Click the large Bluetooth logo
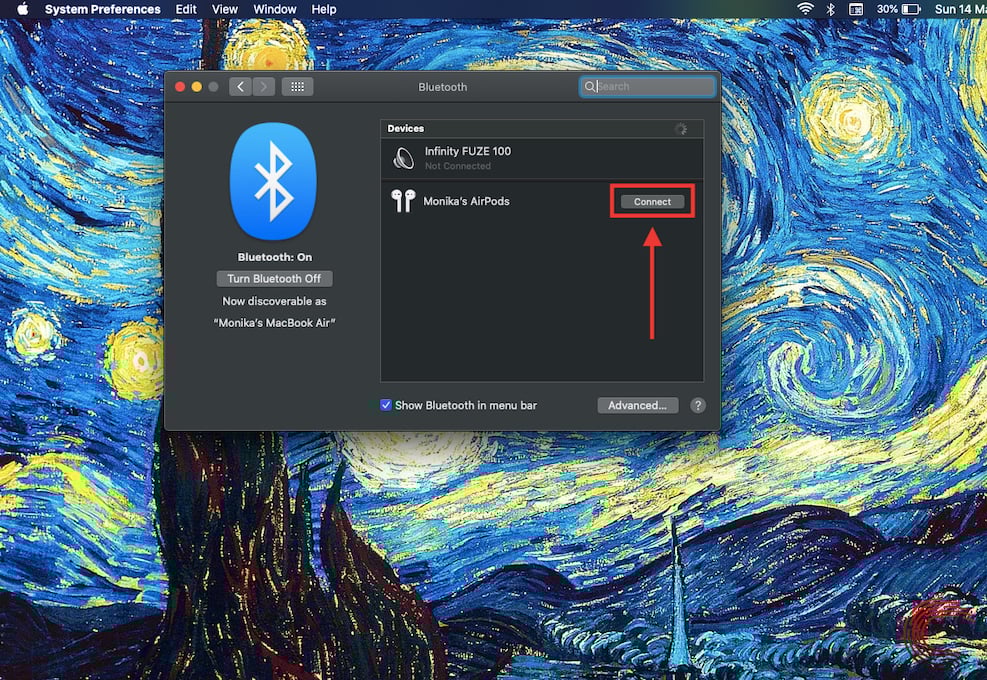This screenshot has width=987, height=680. click(273, 181)
